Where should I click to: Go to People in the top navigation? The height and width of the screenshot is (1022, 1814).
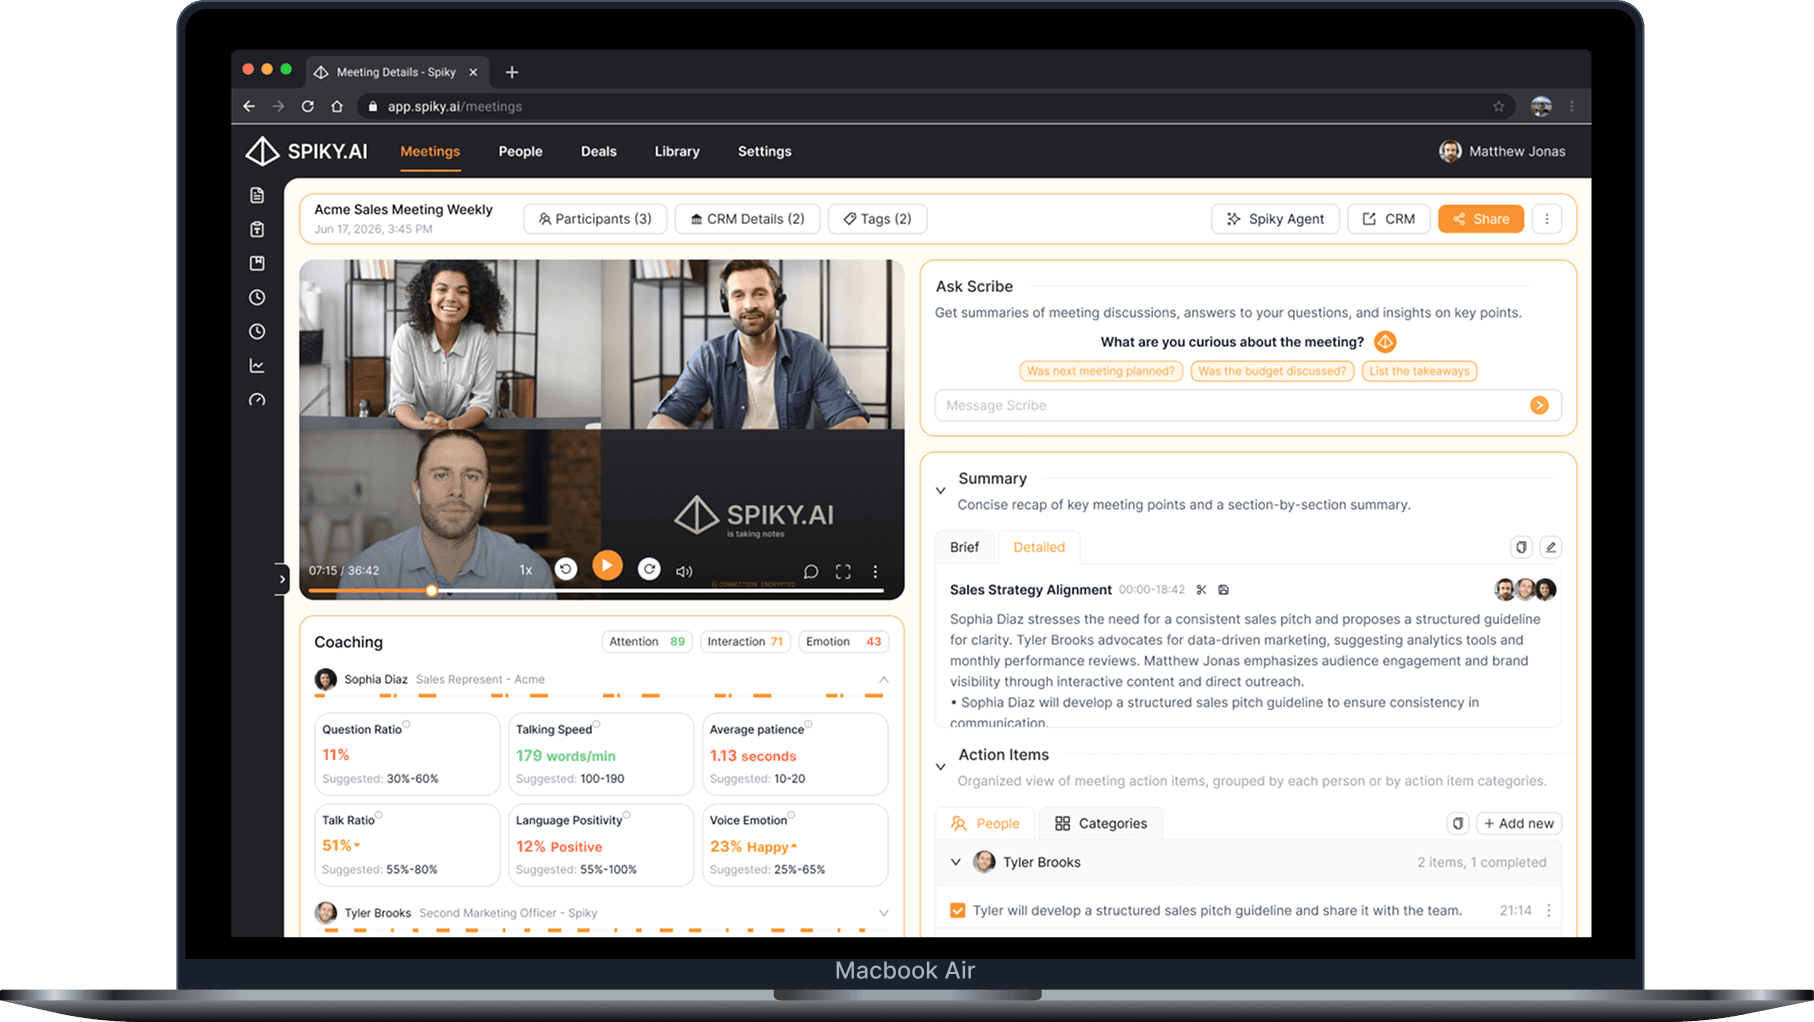520,151
